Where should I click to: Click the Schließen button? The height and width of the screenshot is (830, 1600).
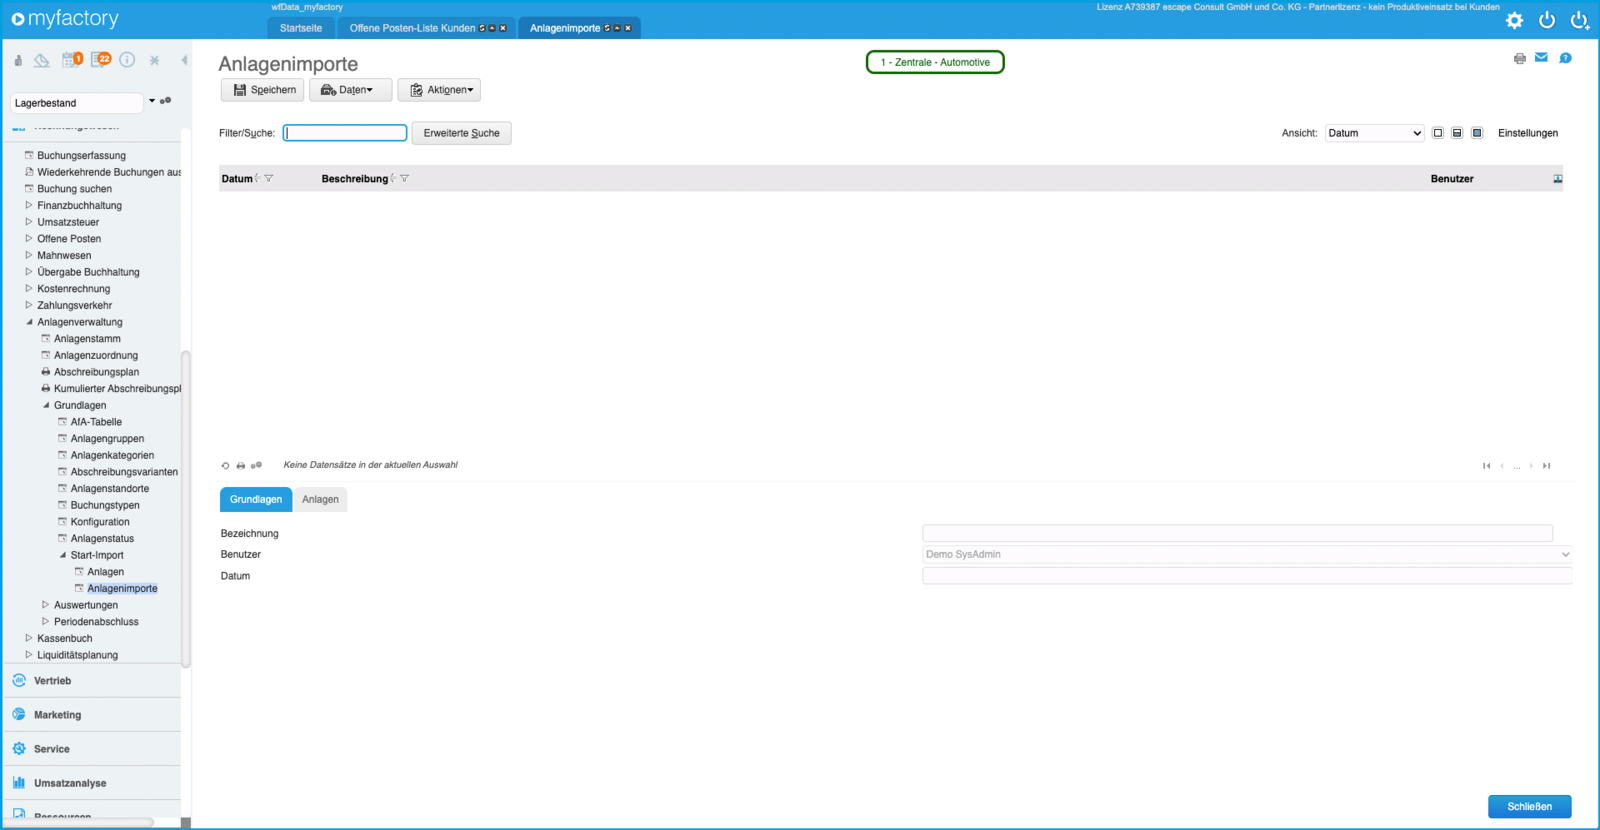(x=1529, y=806)
